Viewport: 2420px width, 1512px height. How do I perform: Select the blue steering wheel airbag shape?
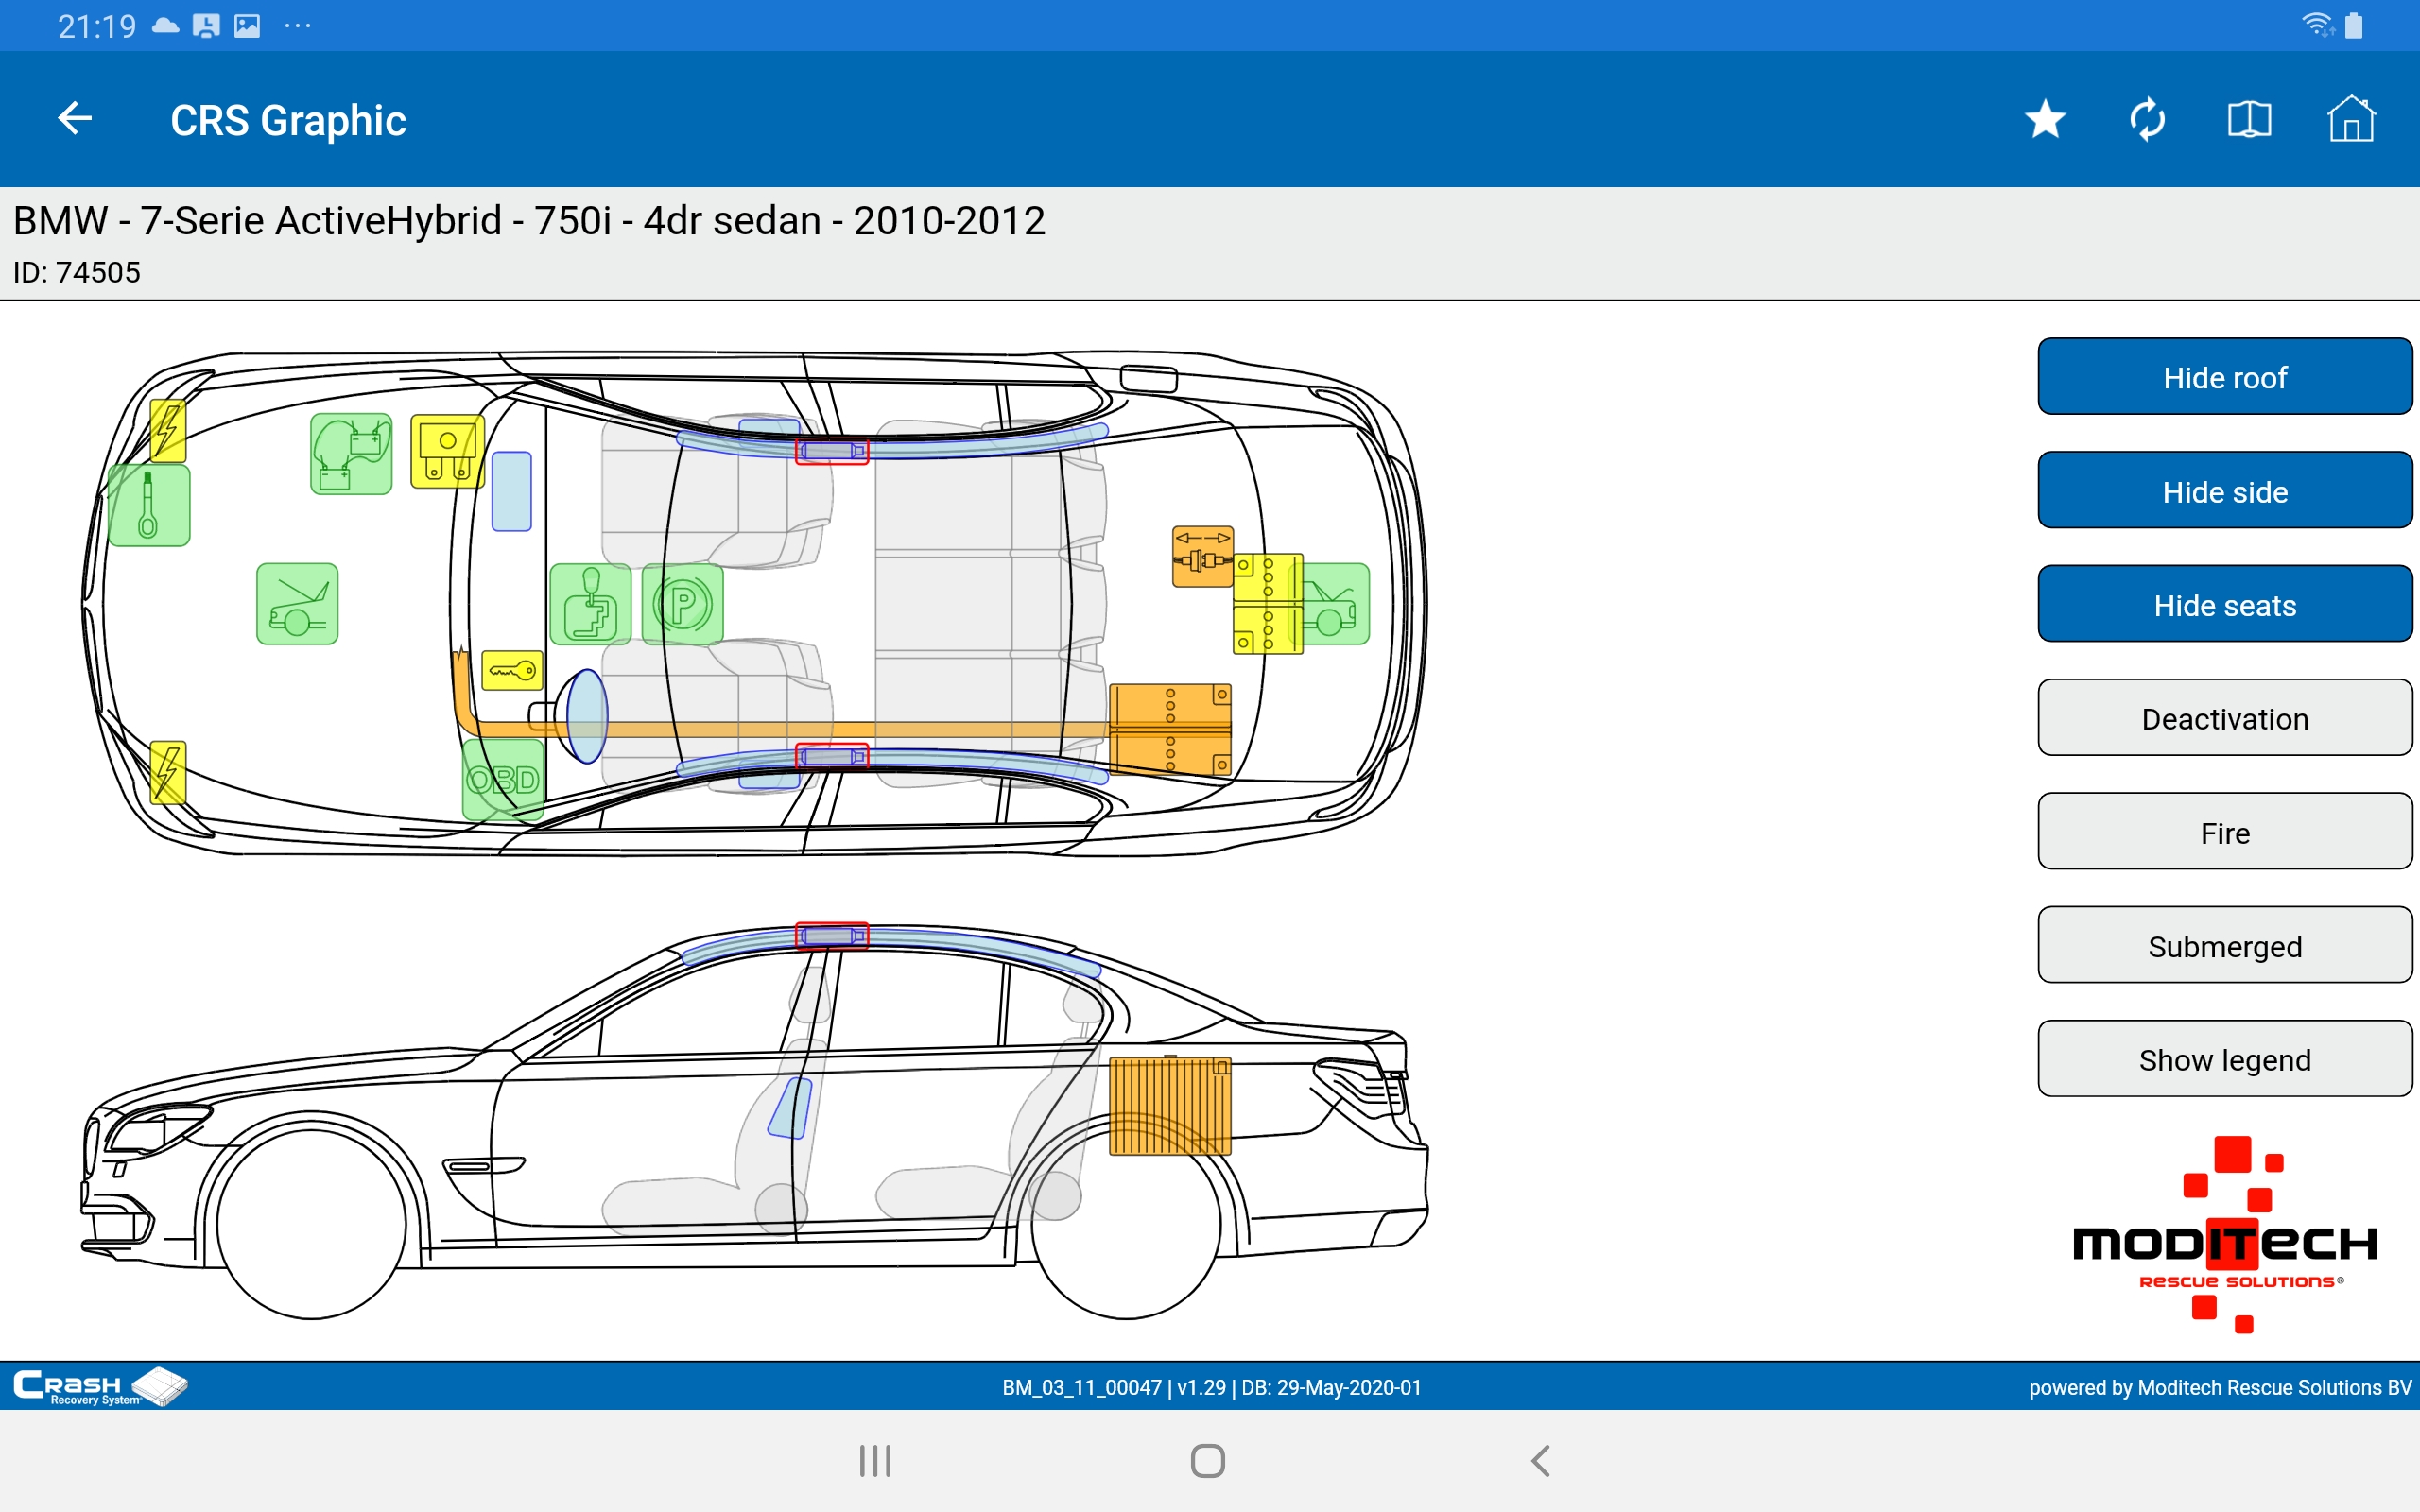click(x=587, y=716)
